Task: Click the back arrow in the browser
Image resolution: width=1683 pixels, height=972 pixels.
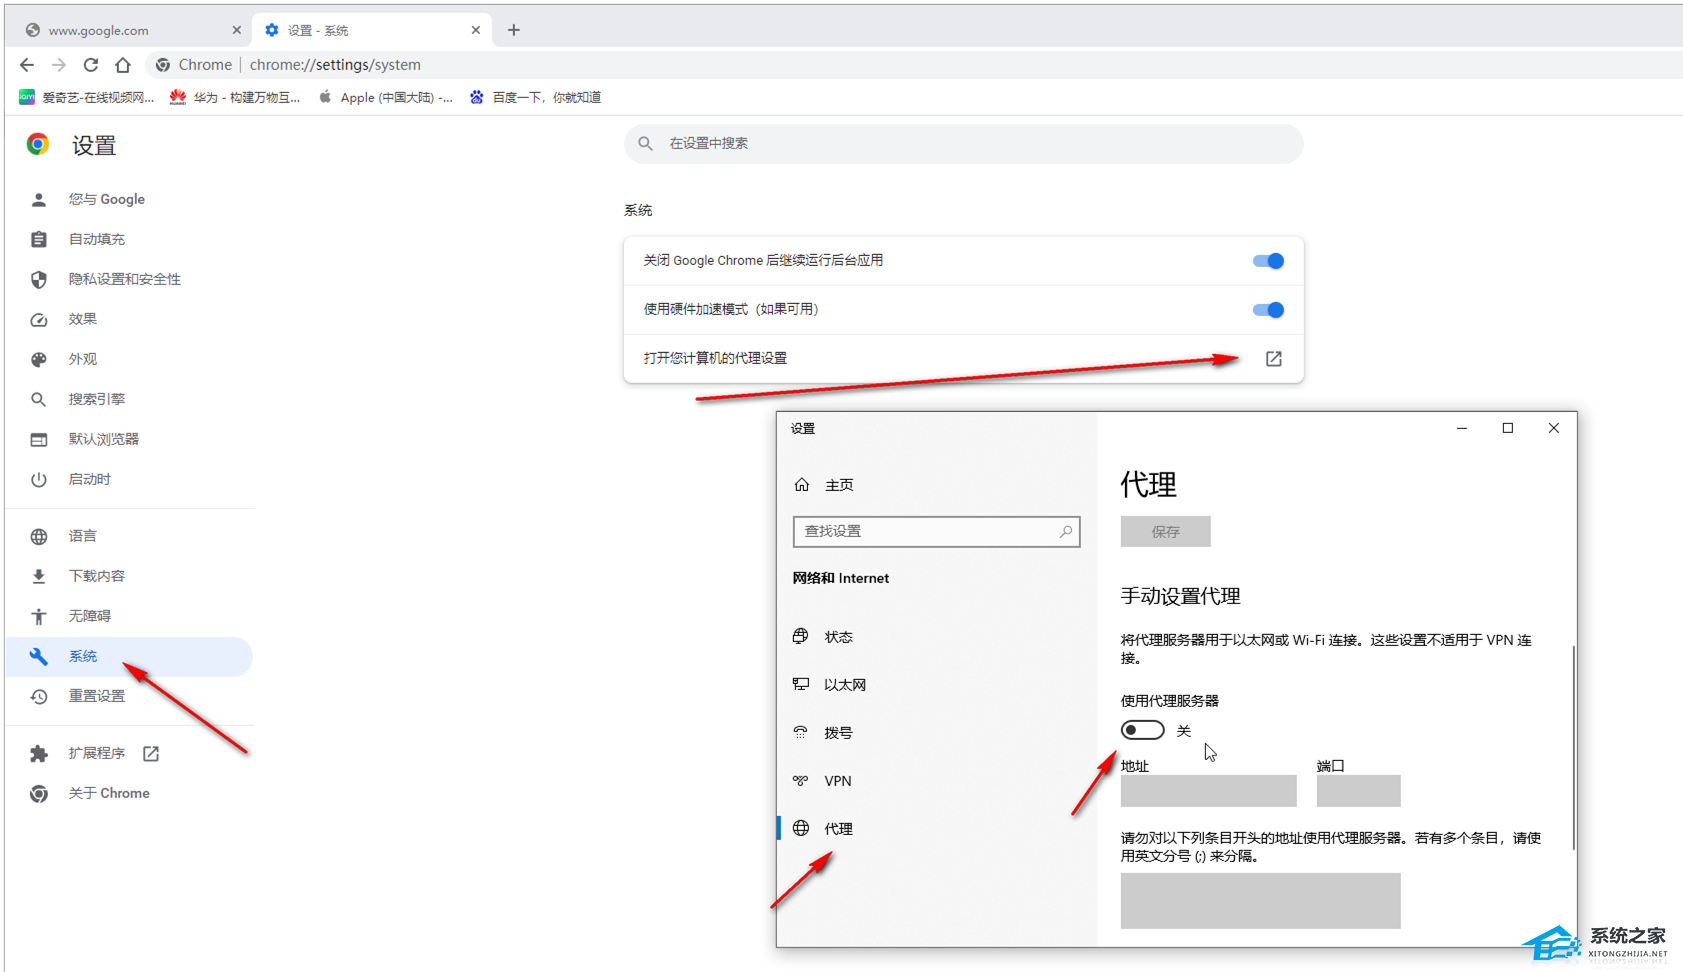Action: (27, 65)
